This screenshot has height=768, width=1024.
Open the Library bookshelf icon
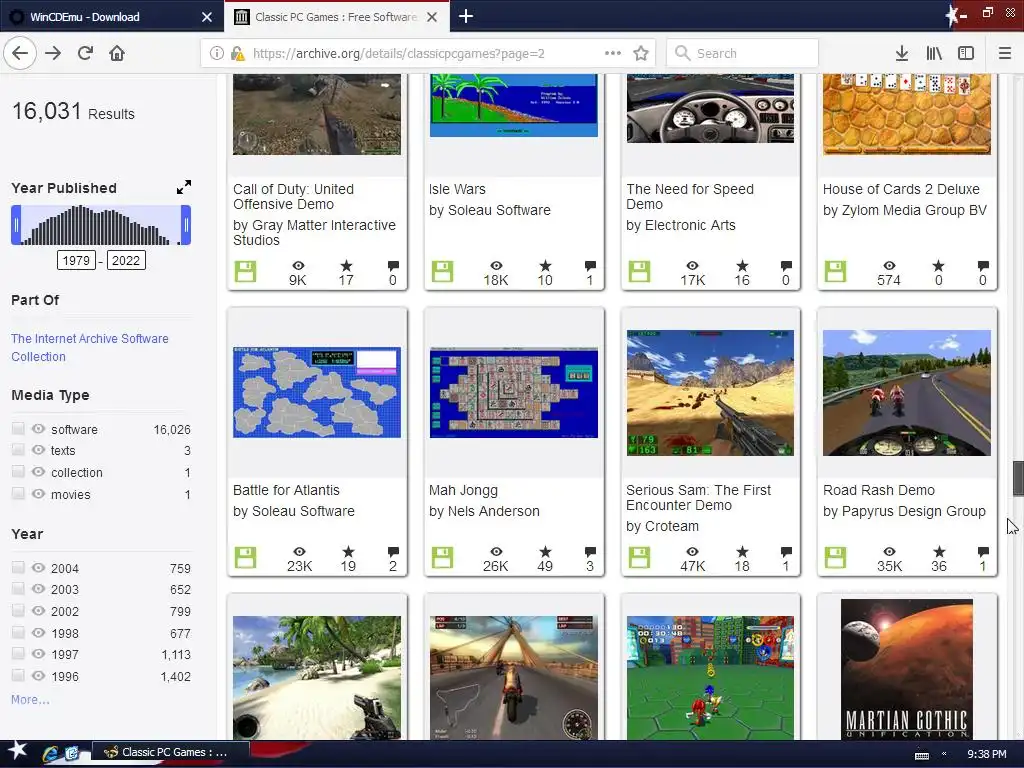[934, 53]
